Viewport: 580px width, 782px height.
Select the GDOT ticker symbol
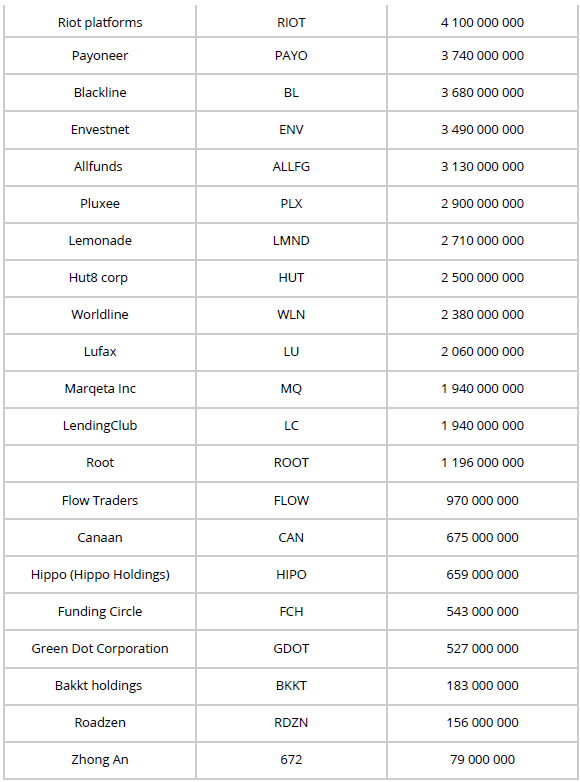coord(291,648)
